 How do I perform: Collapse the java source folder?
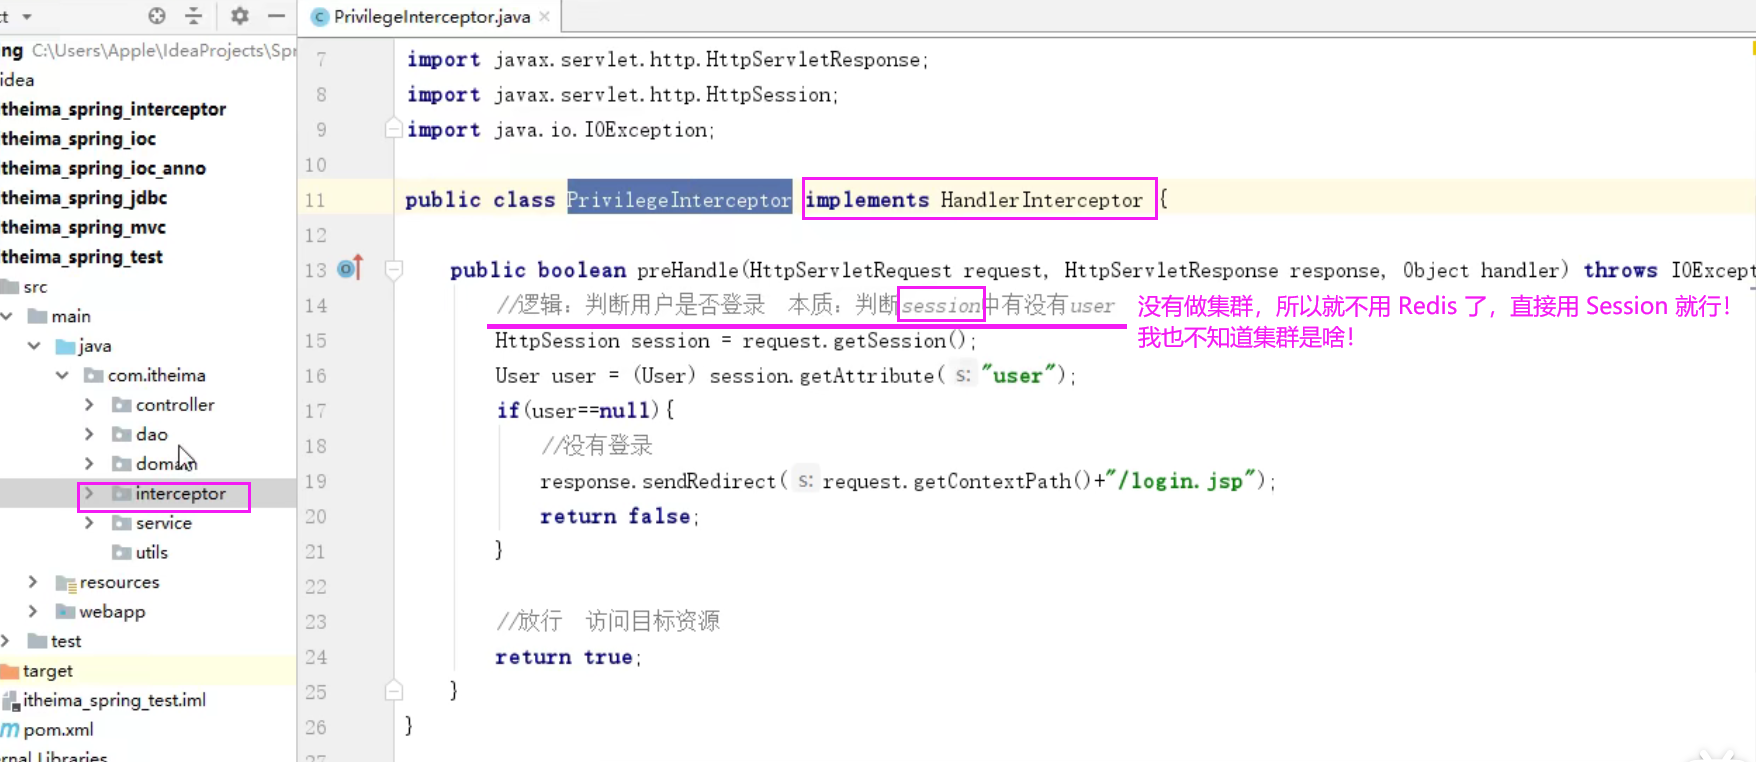[34, 346]
